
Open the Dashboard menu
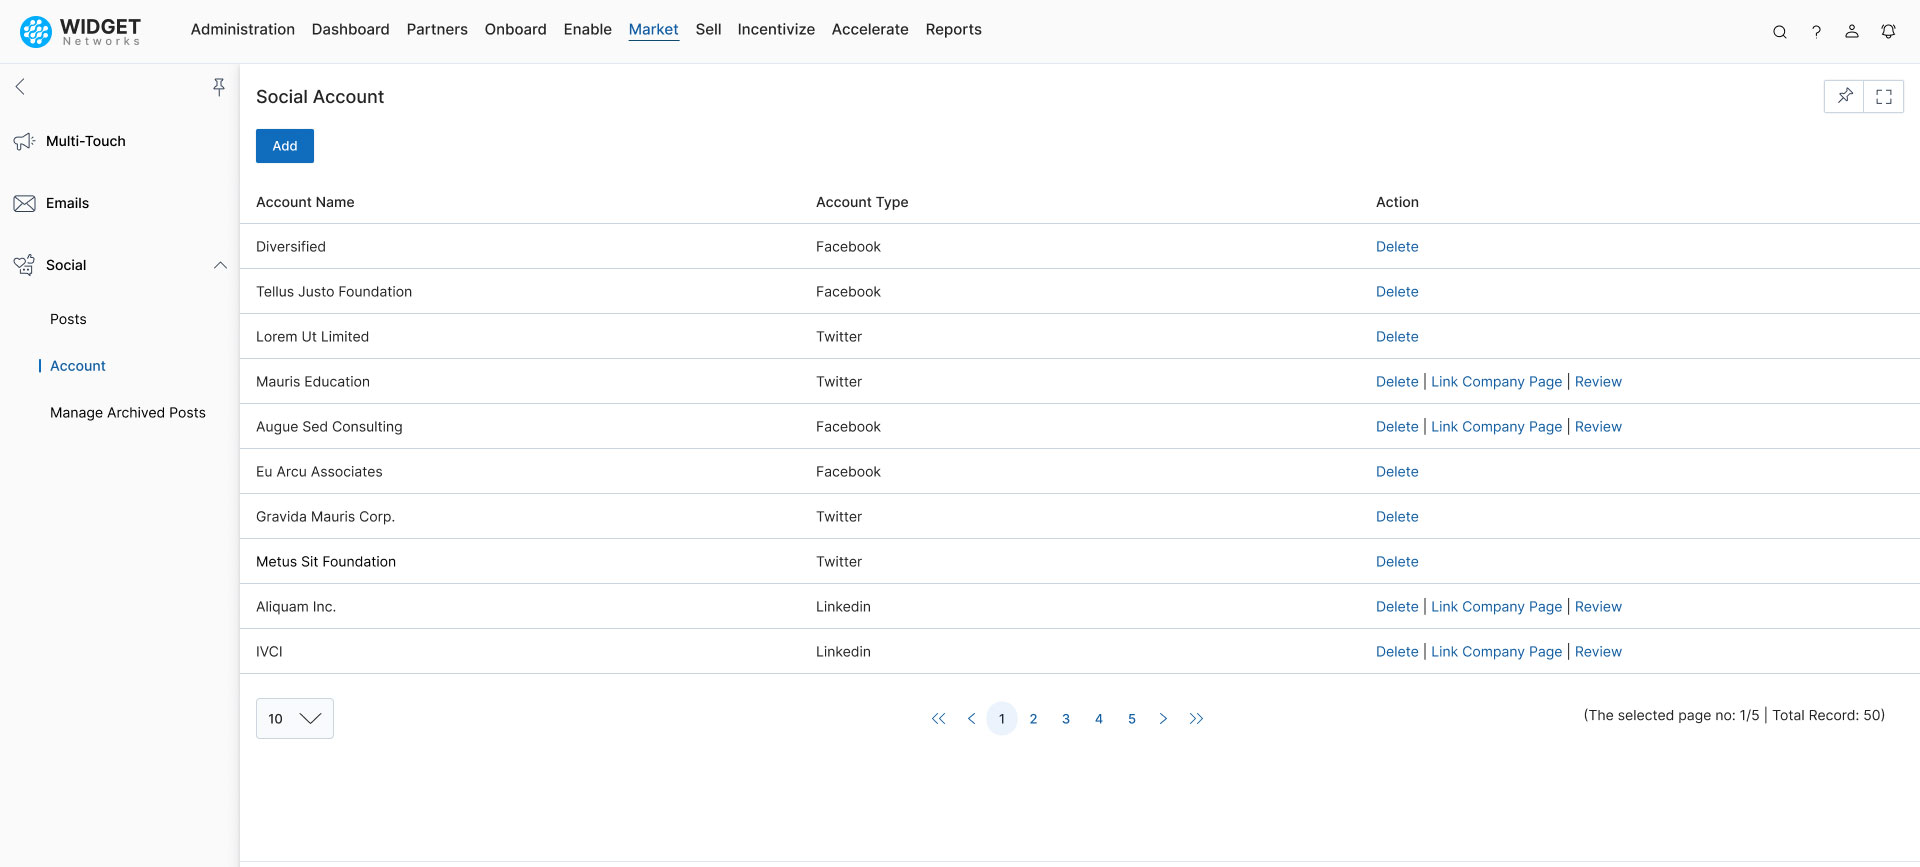[x=351, y=30]
